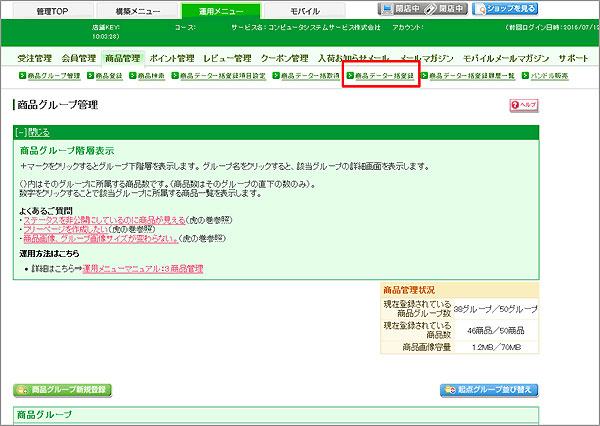Open FAQ link 商品画像、グループ画像サイズが変わらない。

[x=101, y=238]
